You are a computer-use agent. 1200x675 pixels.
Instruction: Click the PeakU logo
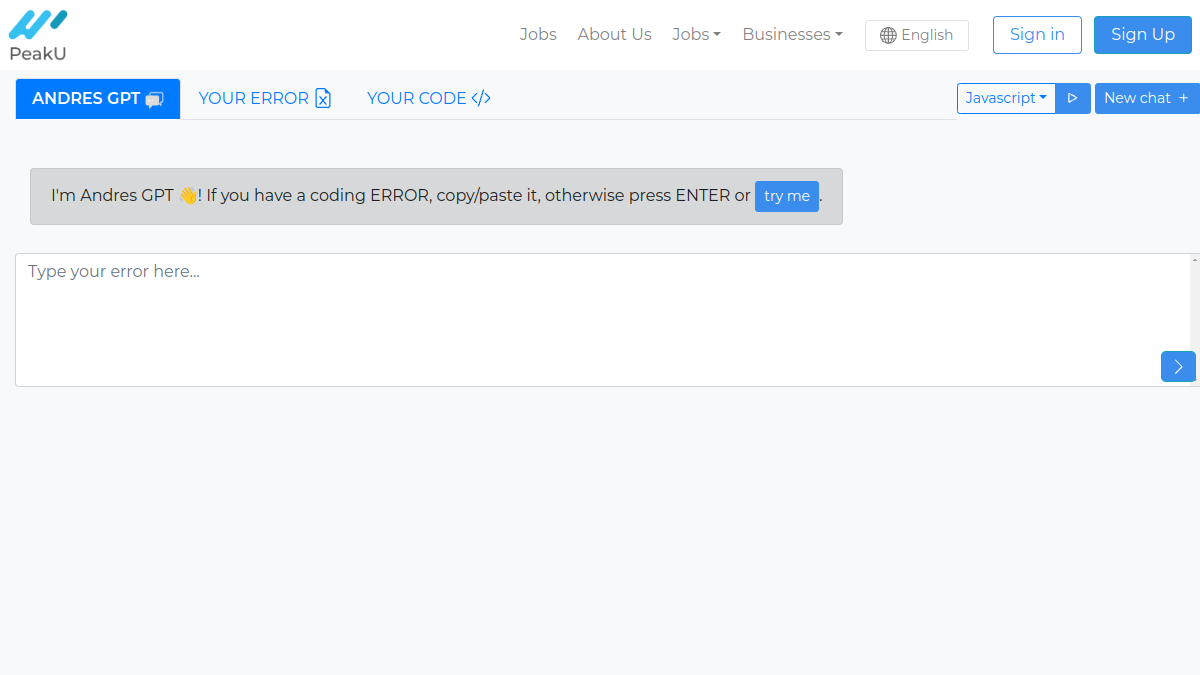(x=38, y=35)
